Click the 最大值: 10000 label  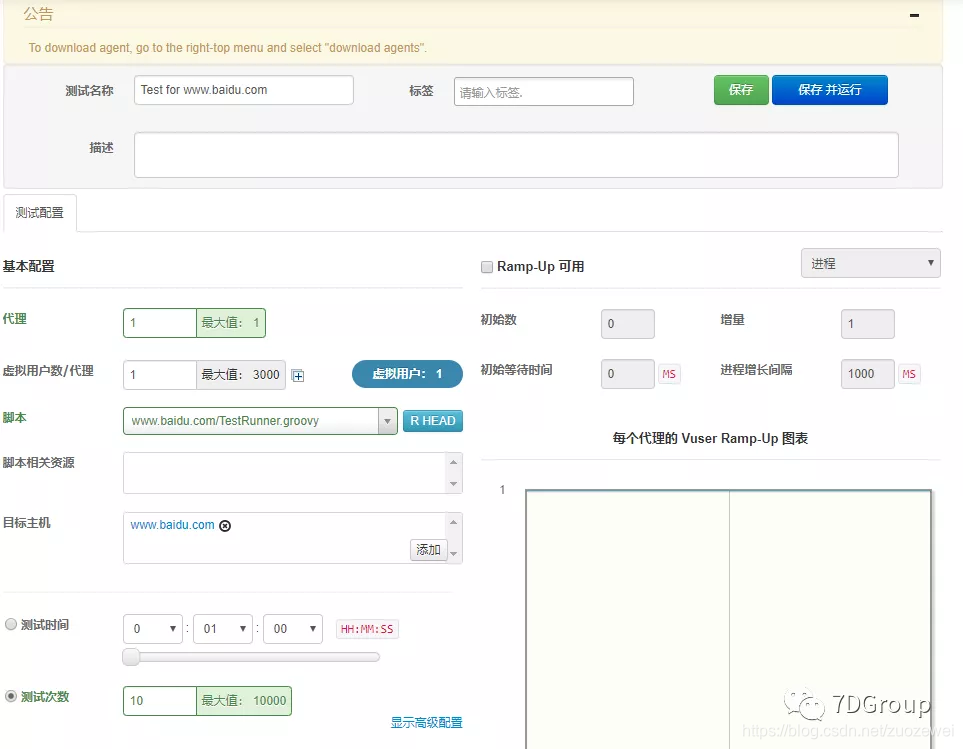[x=244, y=701]
